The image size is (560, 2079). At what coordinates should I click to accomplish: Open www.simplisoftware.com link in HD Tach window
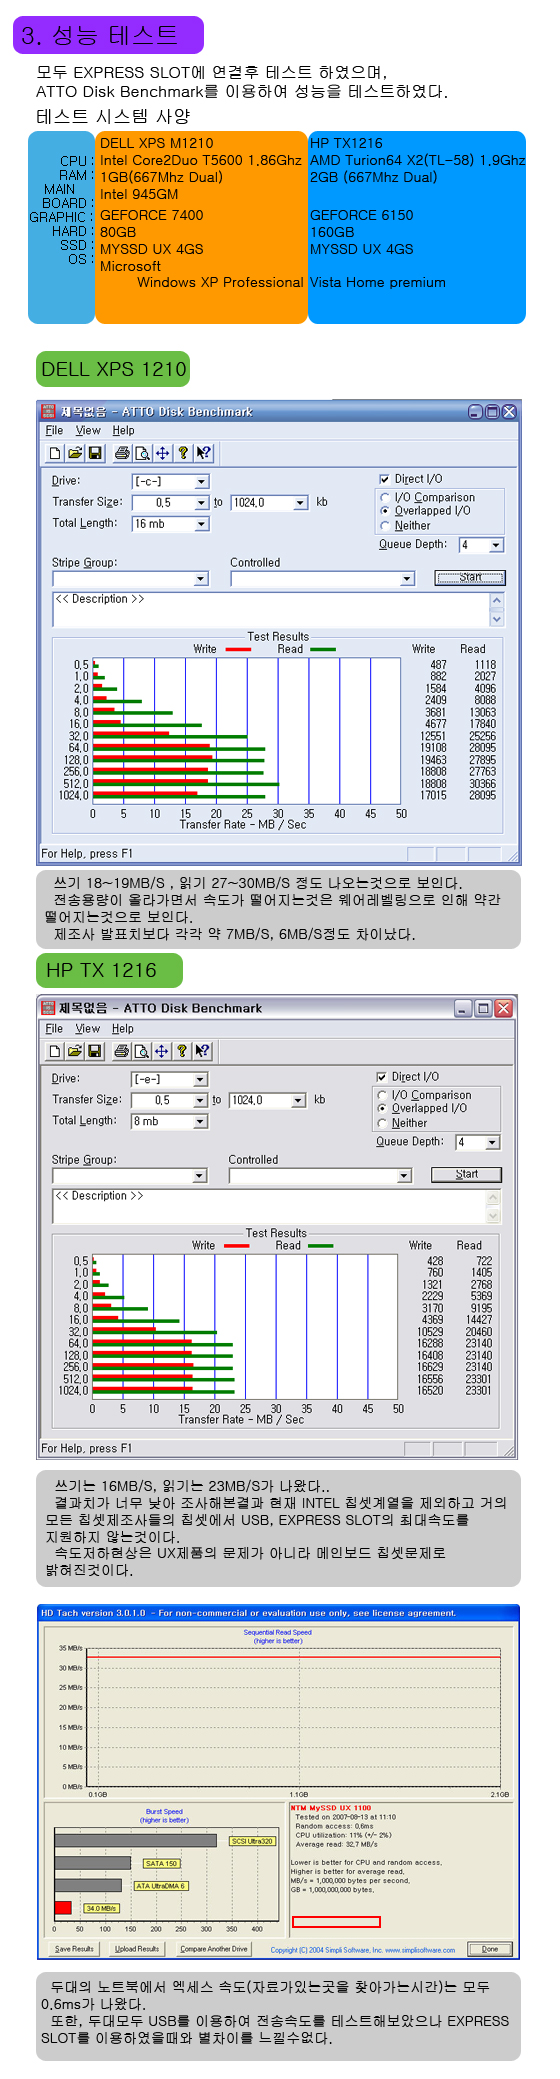tap(421, 1950)
